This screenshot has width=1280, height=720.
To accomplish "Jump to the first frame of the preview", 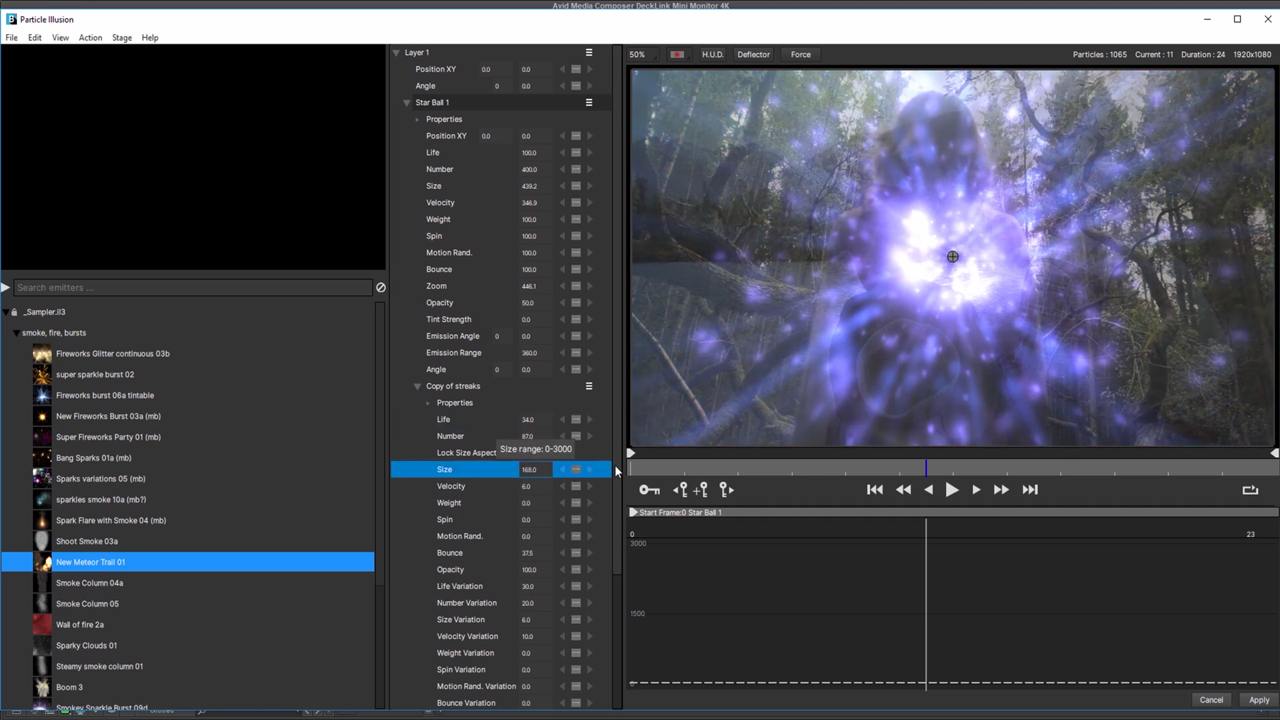I will click(x=874, y=490).
